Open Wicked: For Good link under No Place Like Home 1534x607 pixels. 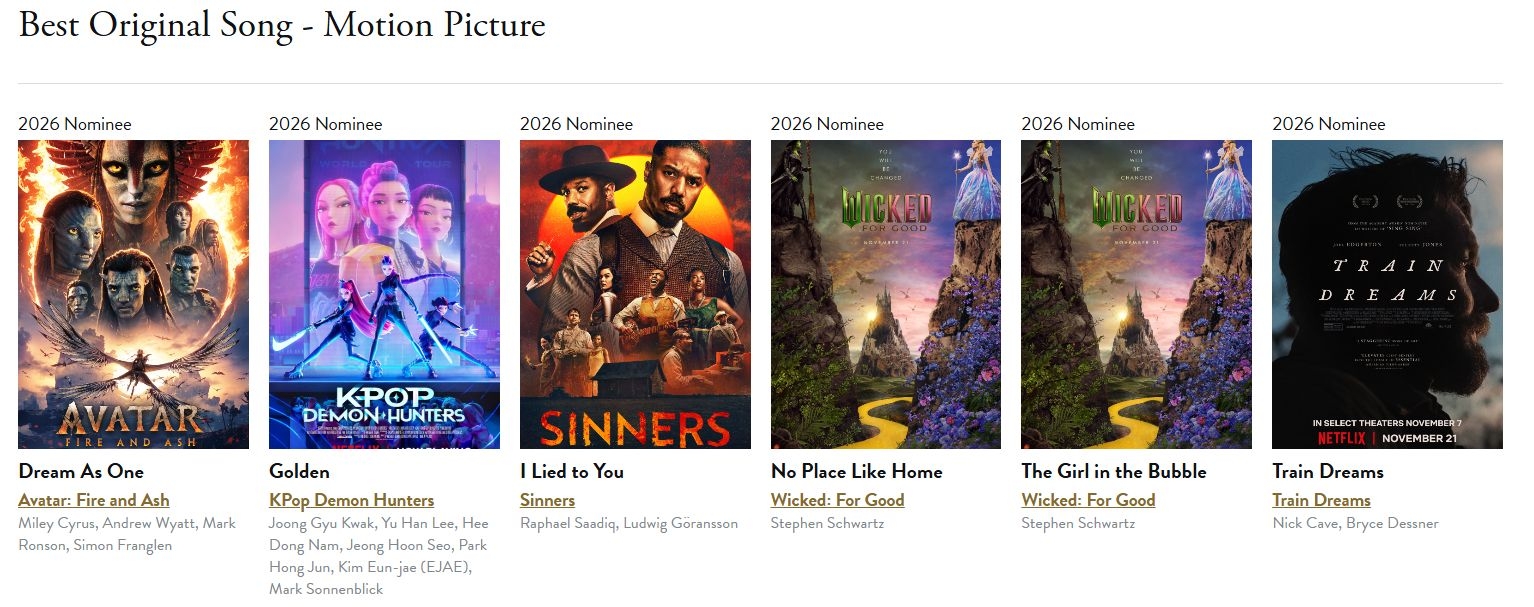point(837,500)
